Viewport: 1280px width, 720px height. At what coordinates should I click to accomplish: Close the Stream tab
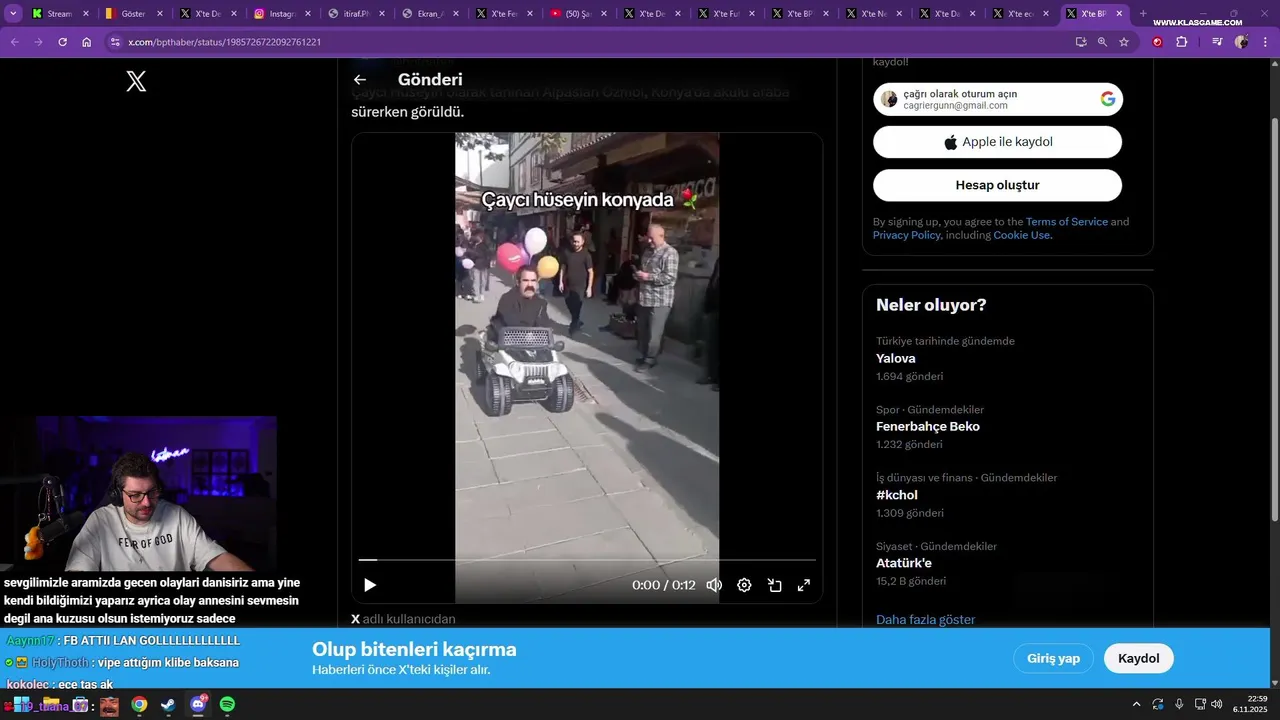(x=85, y=14)
